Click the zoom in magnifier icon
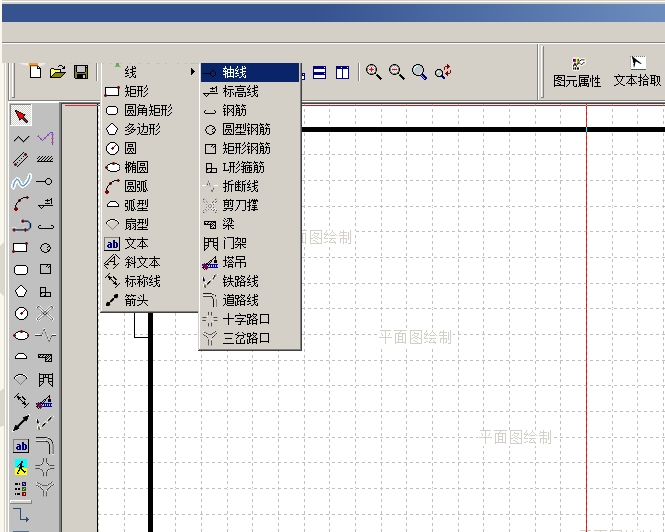665x532 pixels. pyautogui.click(x=373, y=72)
